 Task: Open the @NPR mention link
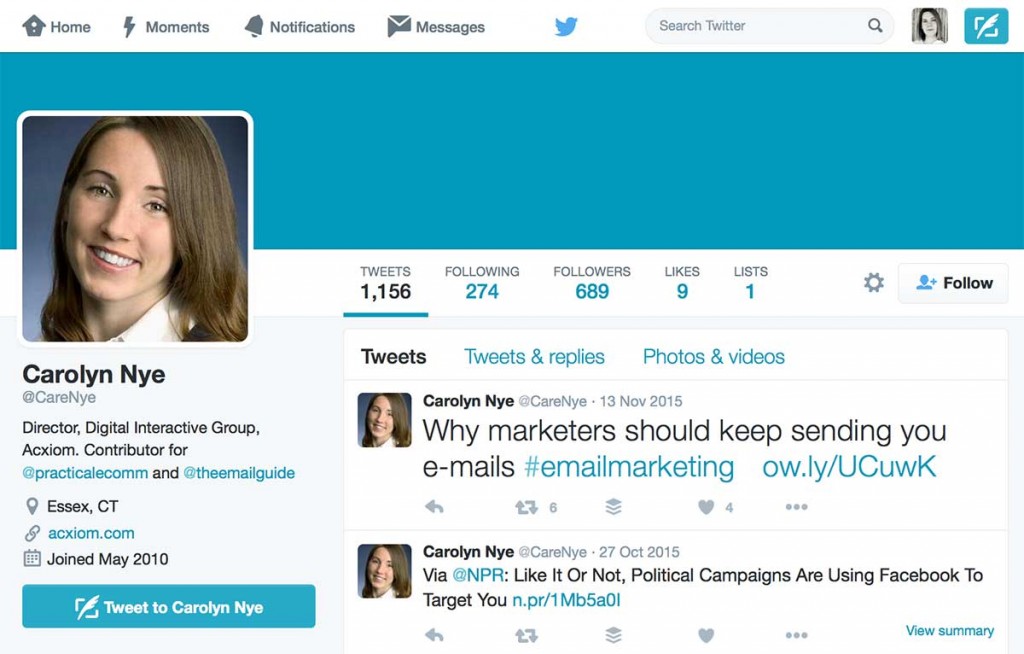[x=477, y=576]
